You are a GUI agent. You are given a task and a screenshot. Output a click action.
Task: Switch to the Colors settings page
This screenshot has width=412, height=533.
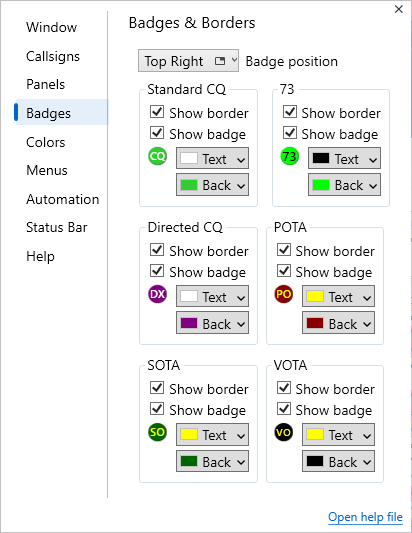46,142
